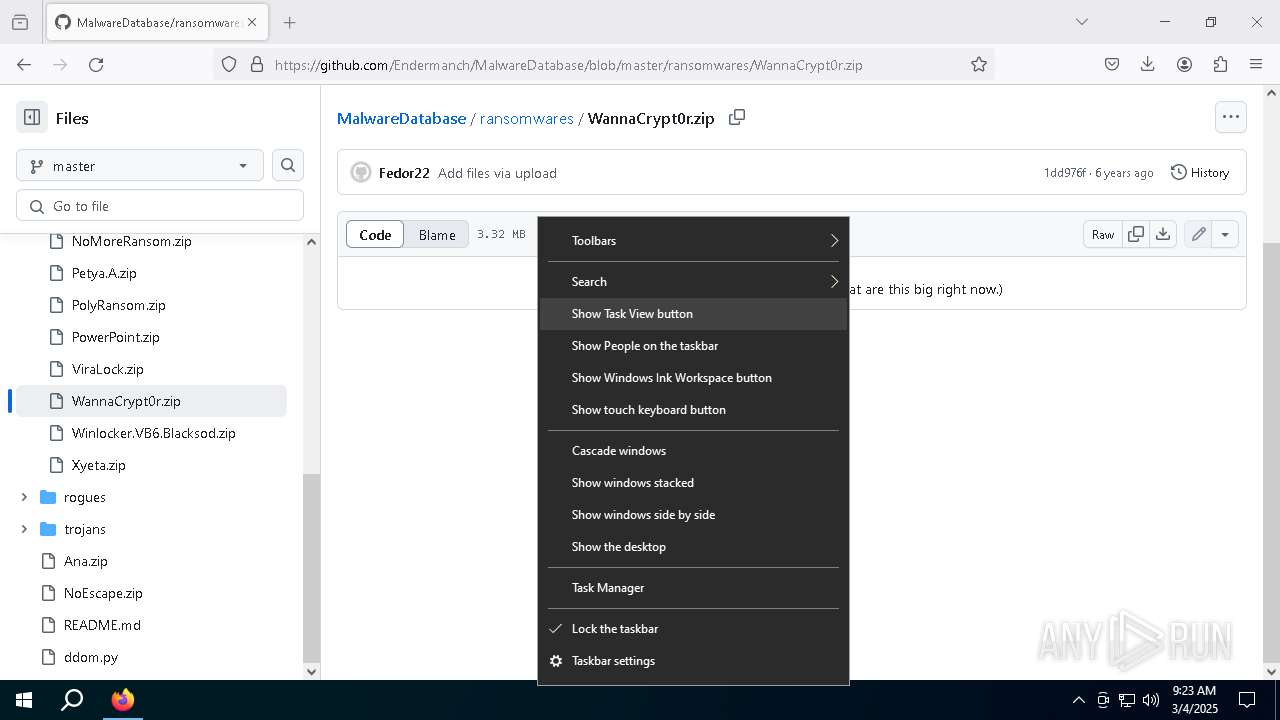Expand Toolbars submenu

pos(693,241)
